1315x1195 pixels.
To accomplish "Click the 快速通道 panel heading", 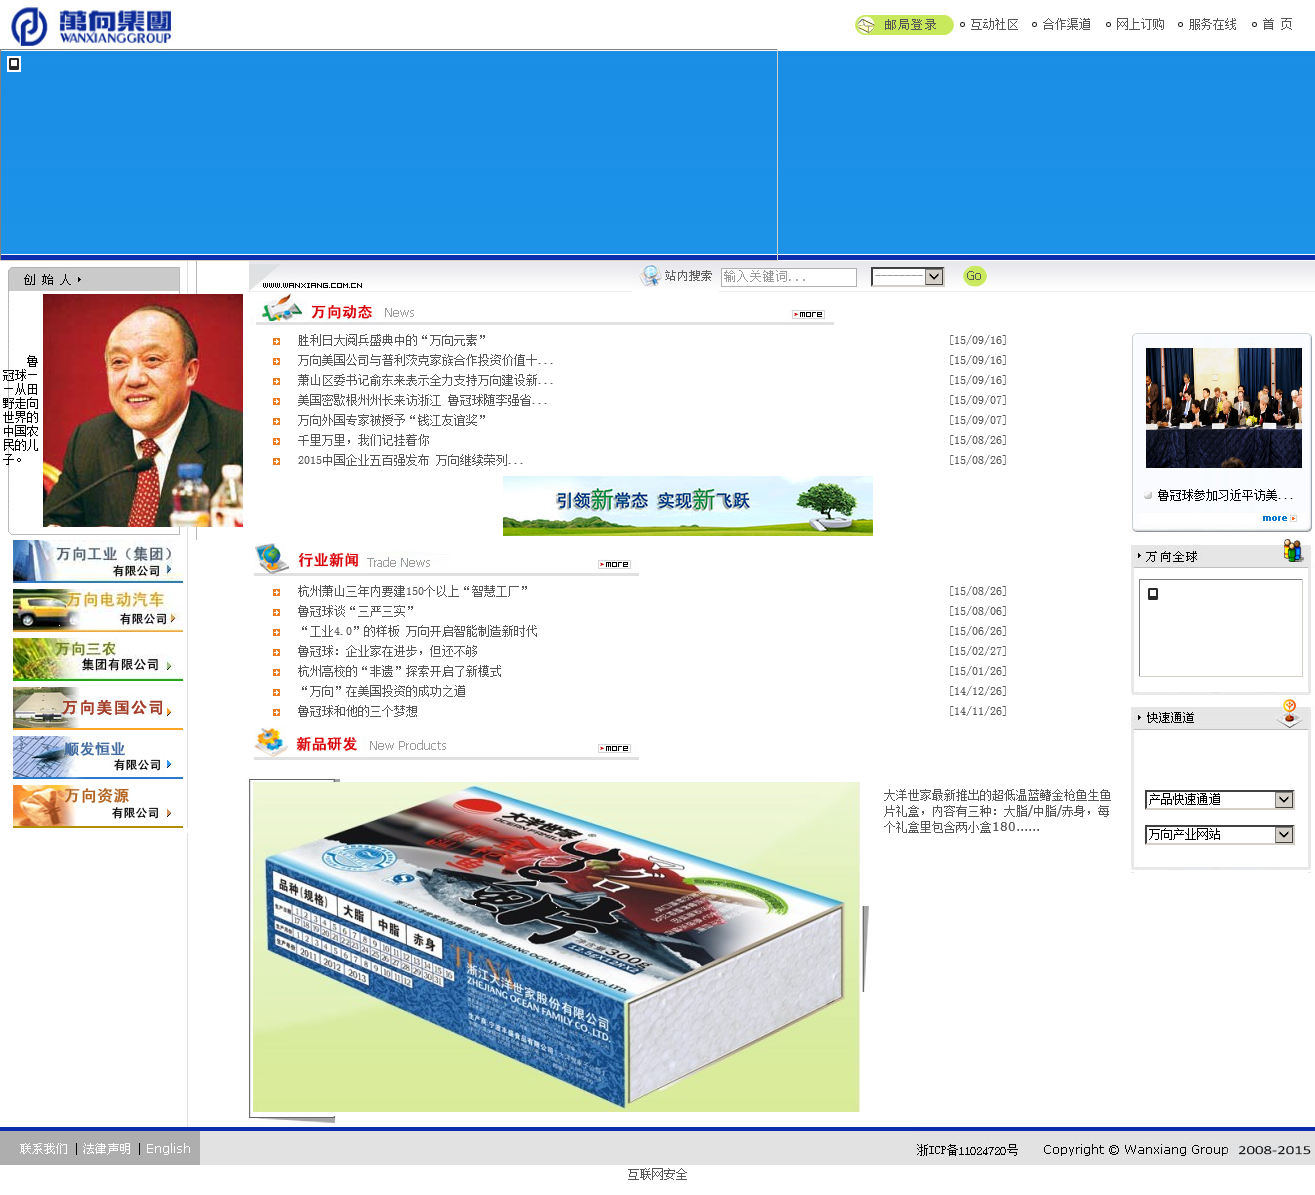I will [1171, 718].
